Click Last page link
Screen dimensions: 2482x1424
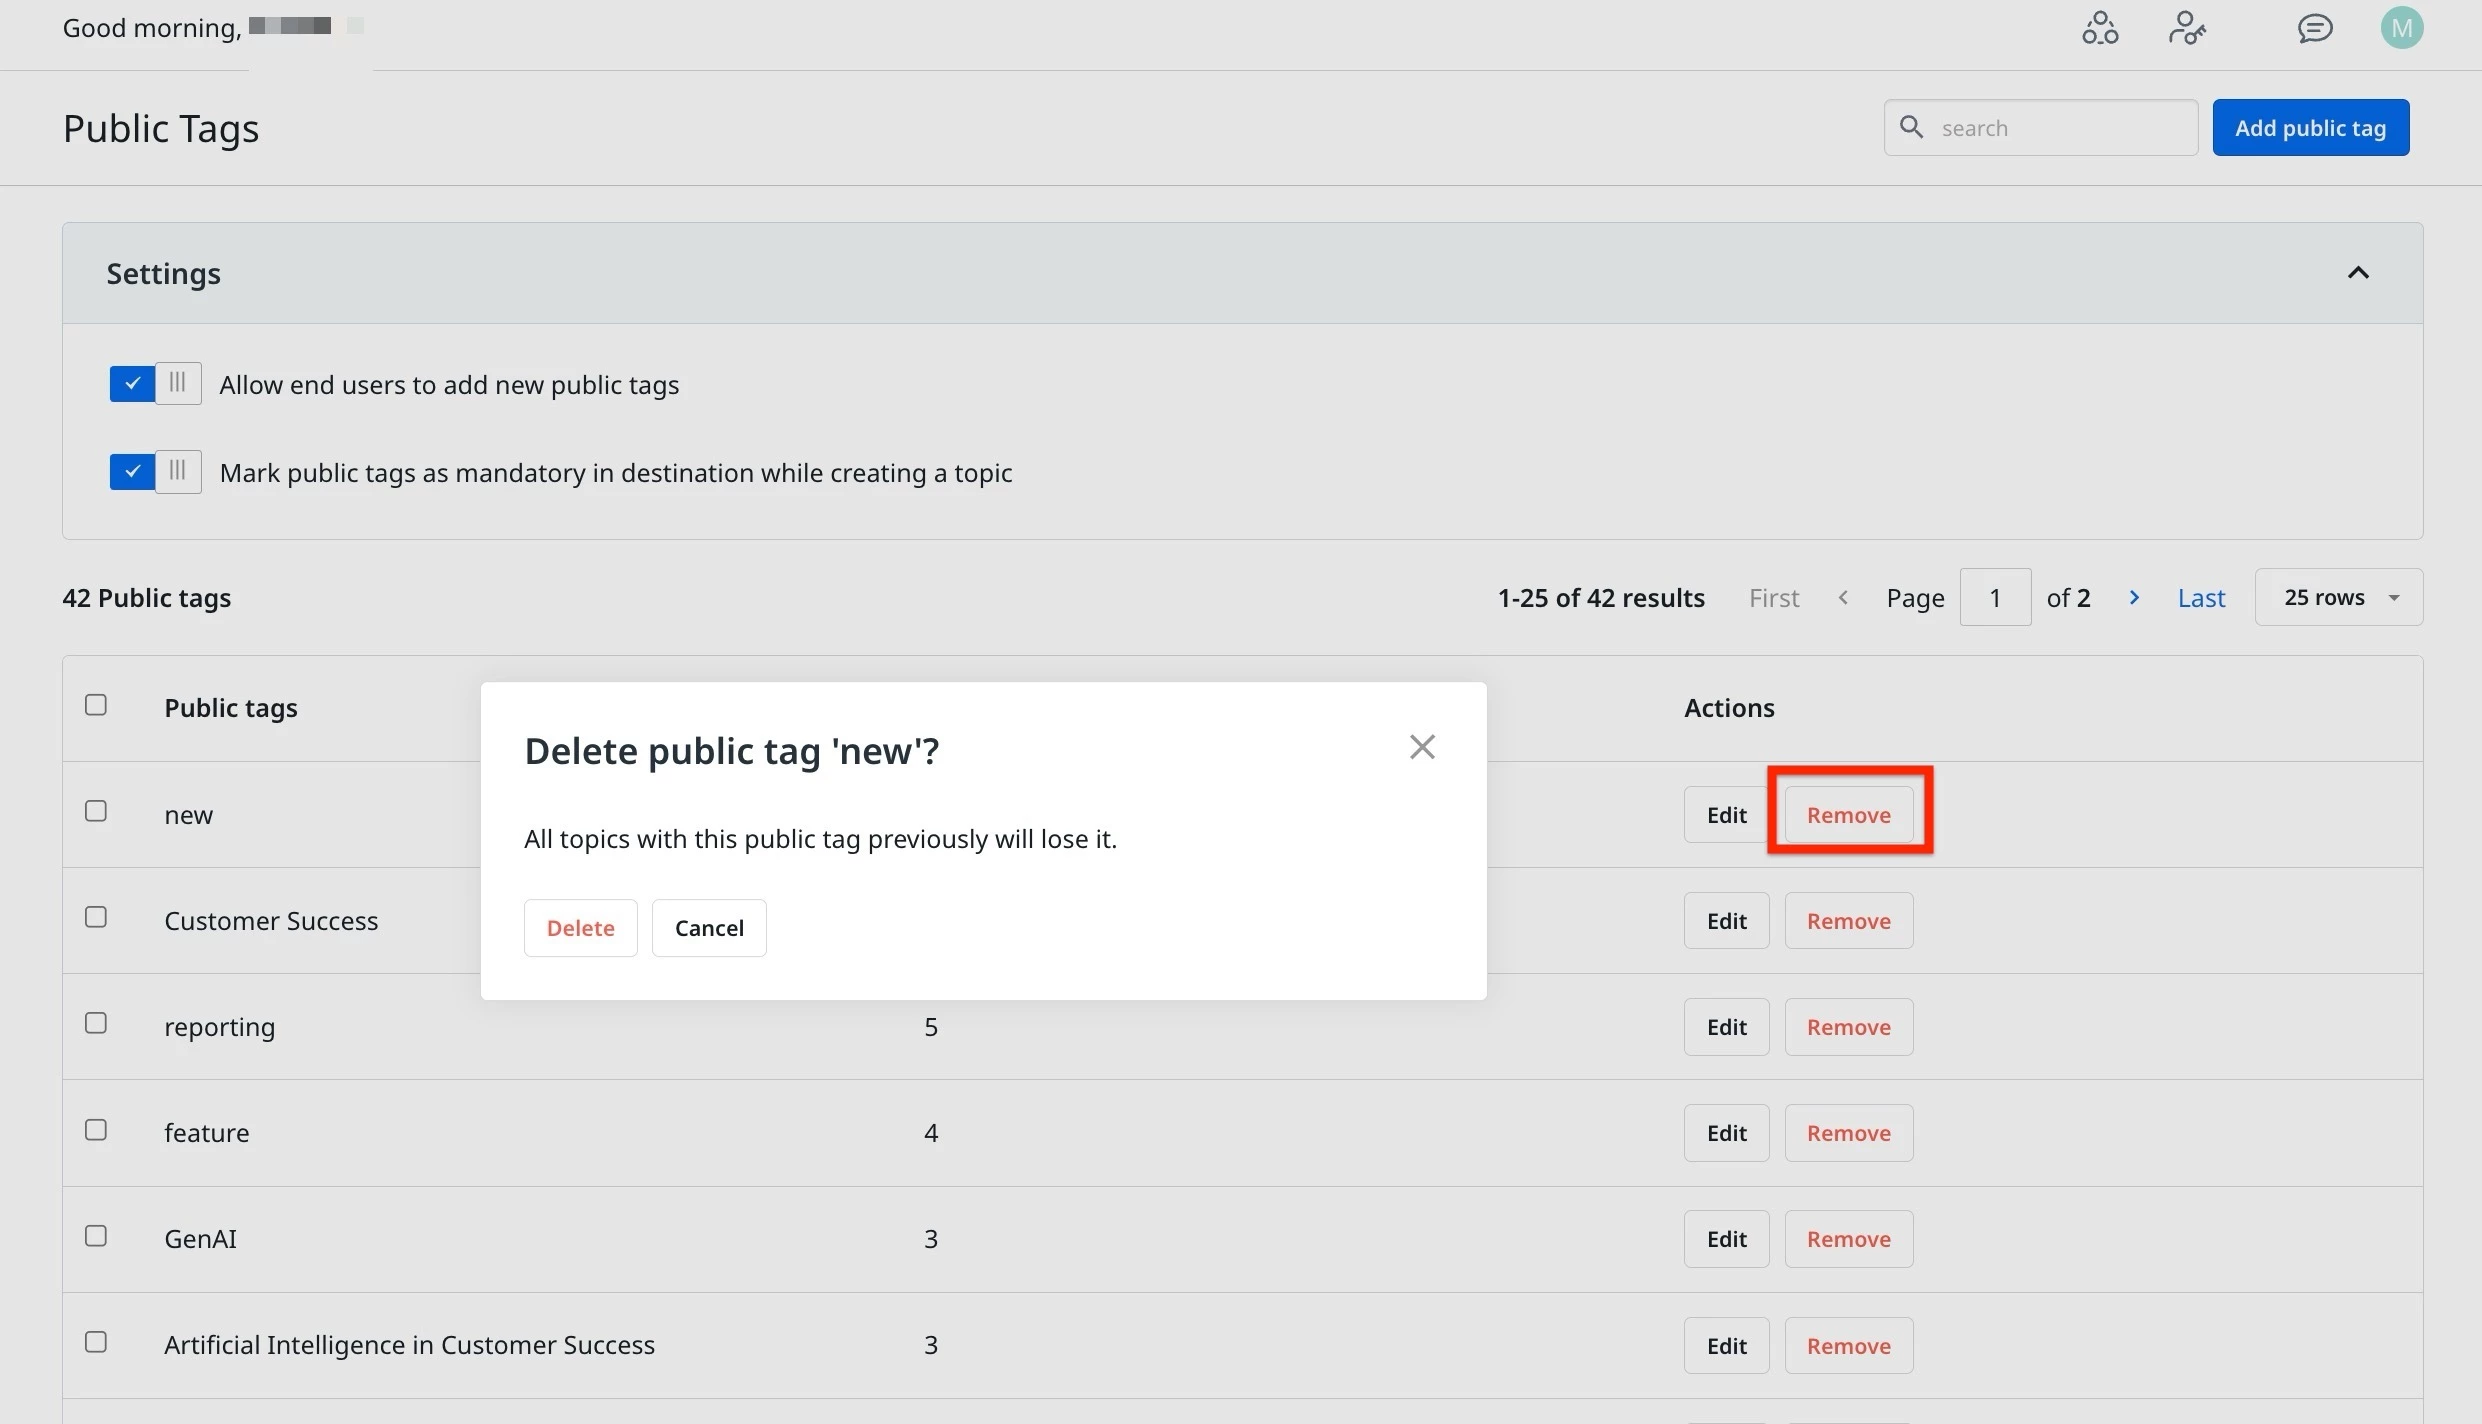(2201, 598)
